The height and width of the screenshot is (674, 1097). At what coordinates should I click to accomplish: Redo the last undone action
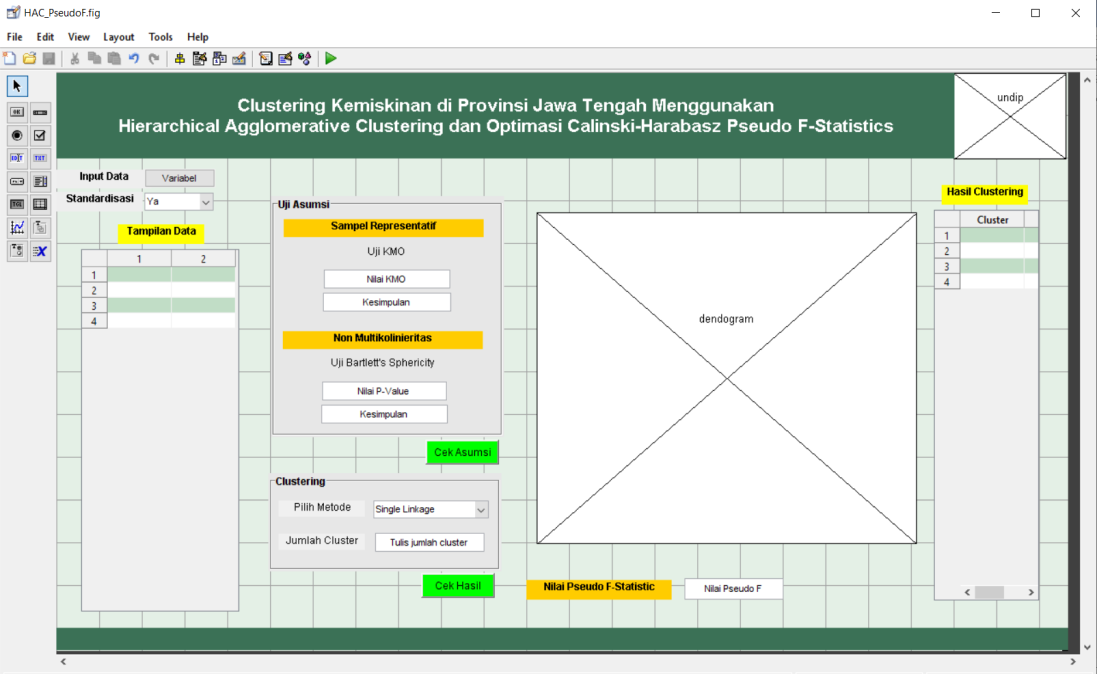click(154, 59)
